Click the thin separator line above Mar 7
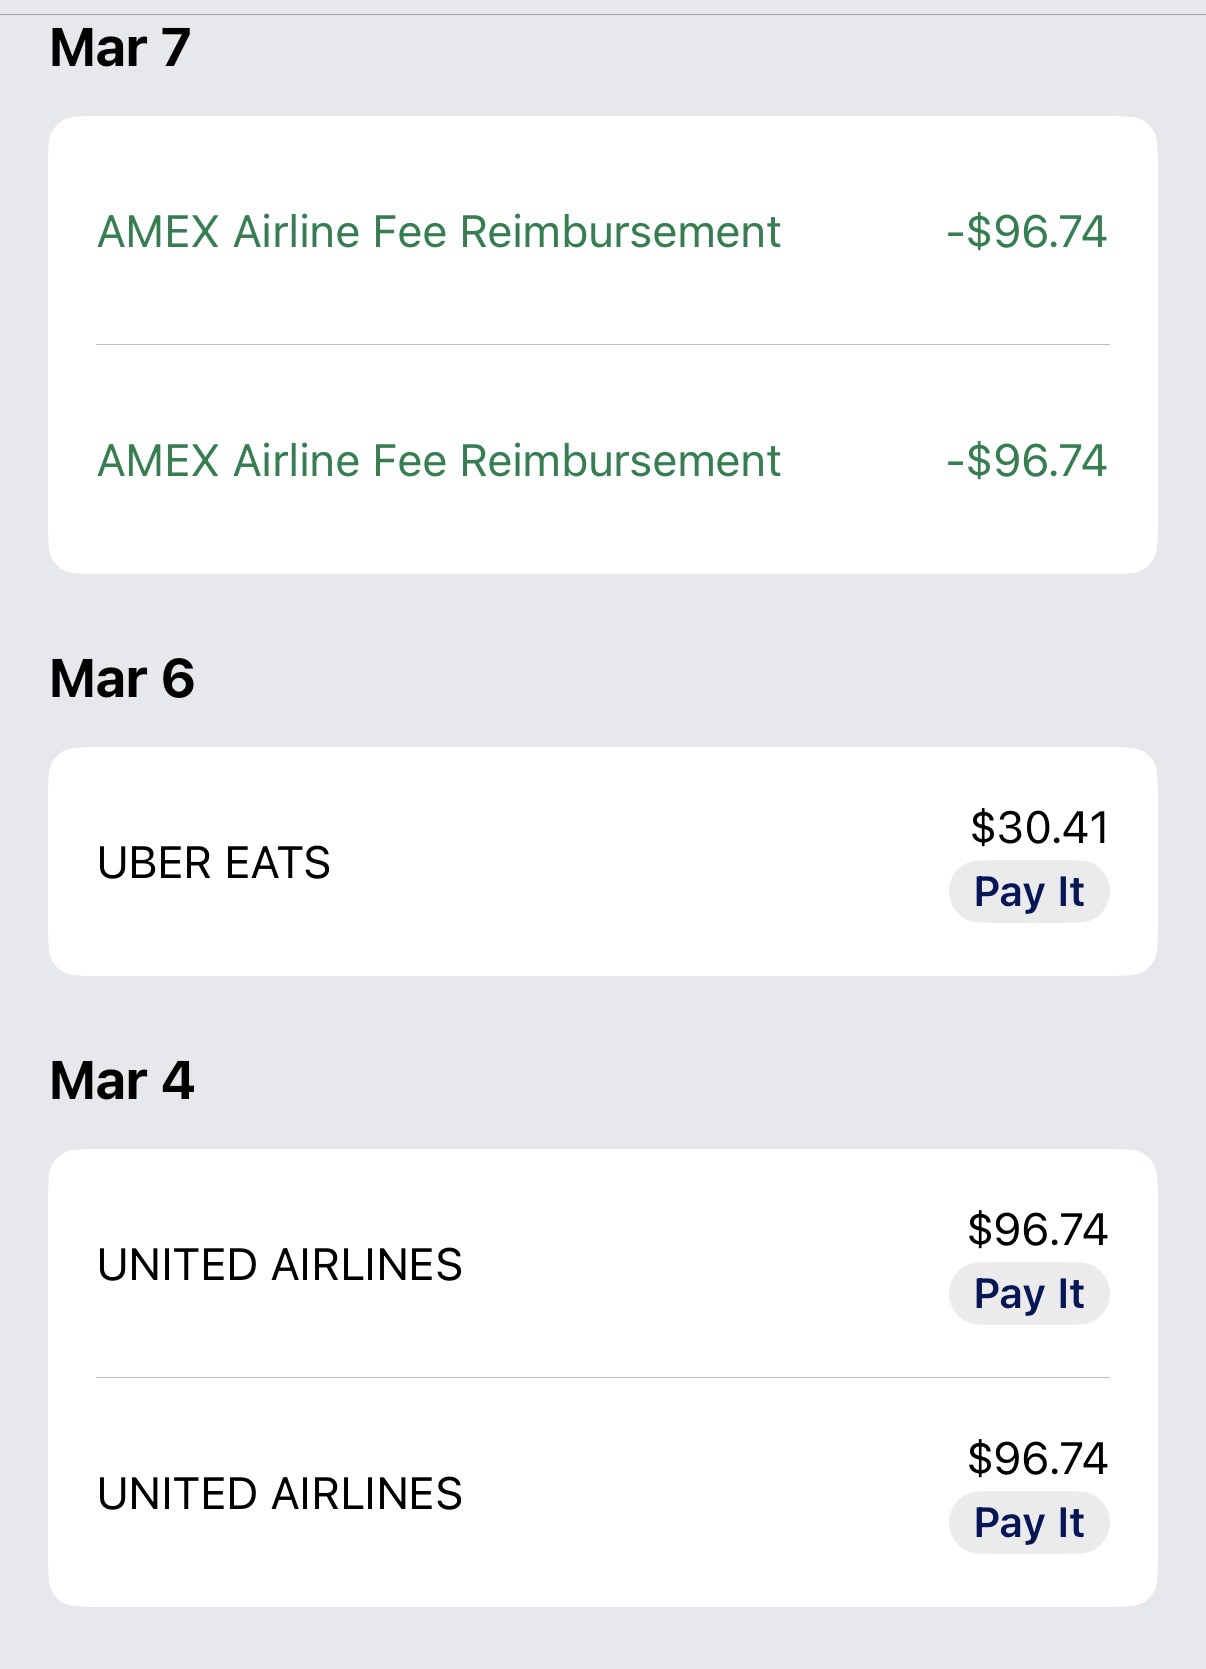This screenshot has height=1669, width=1206. point(602,15)
